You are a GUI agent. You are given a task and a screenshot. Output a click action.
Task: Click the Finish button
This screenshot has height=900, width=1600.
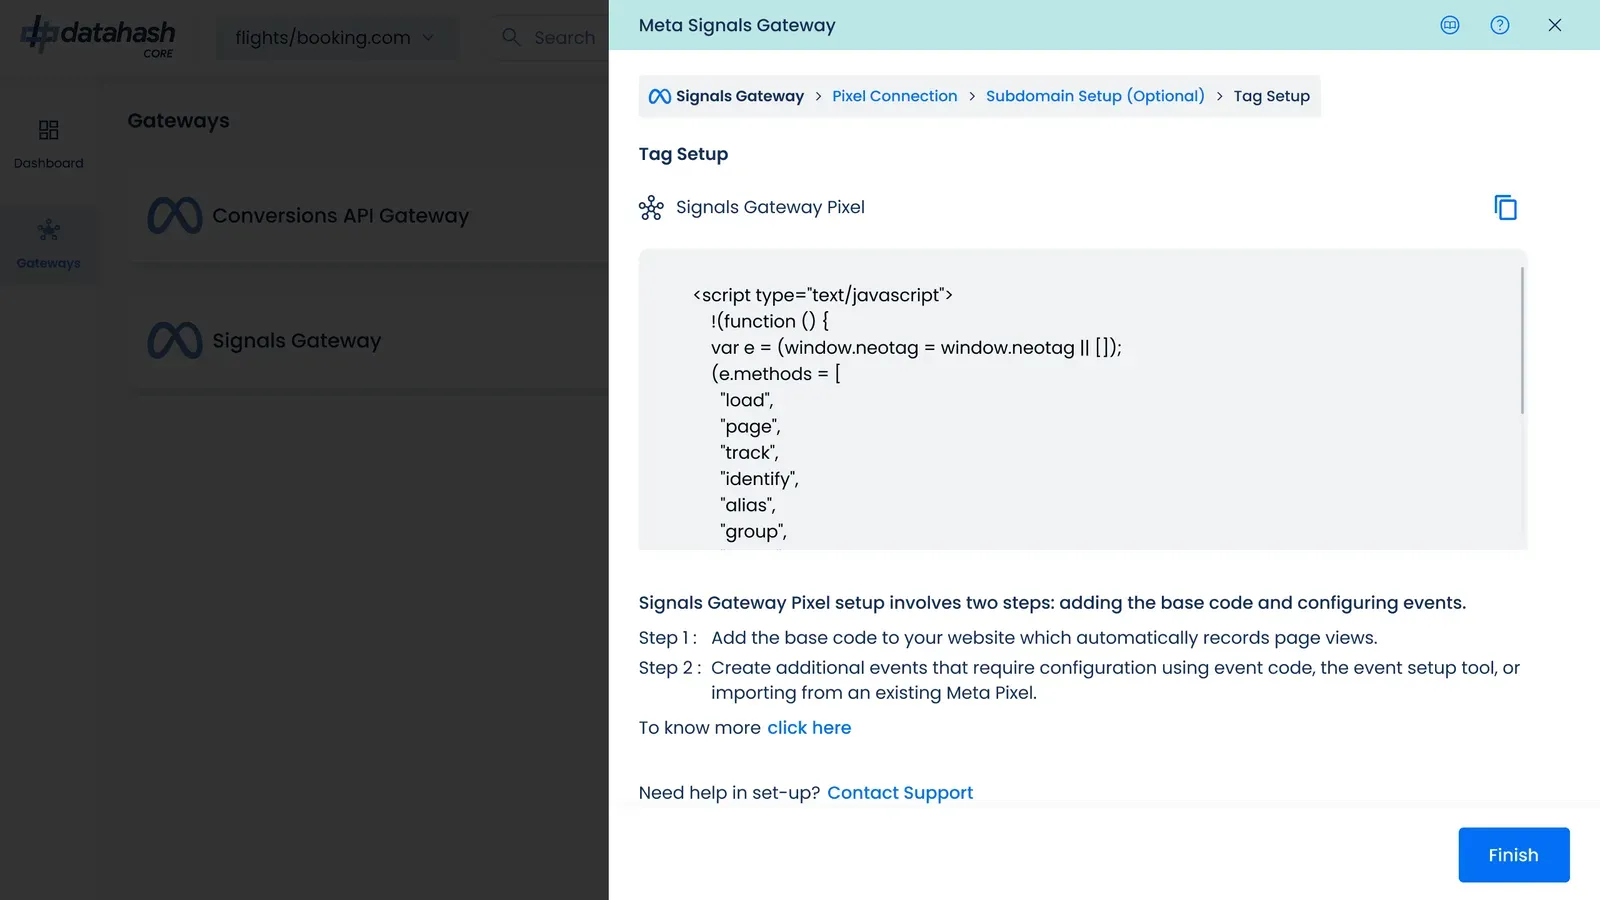pyautogui.click(x=1514, y=855)
